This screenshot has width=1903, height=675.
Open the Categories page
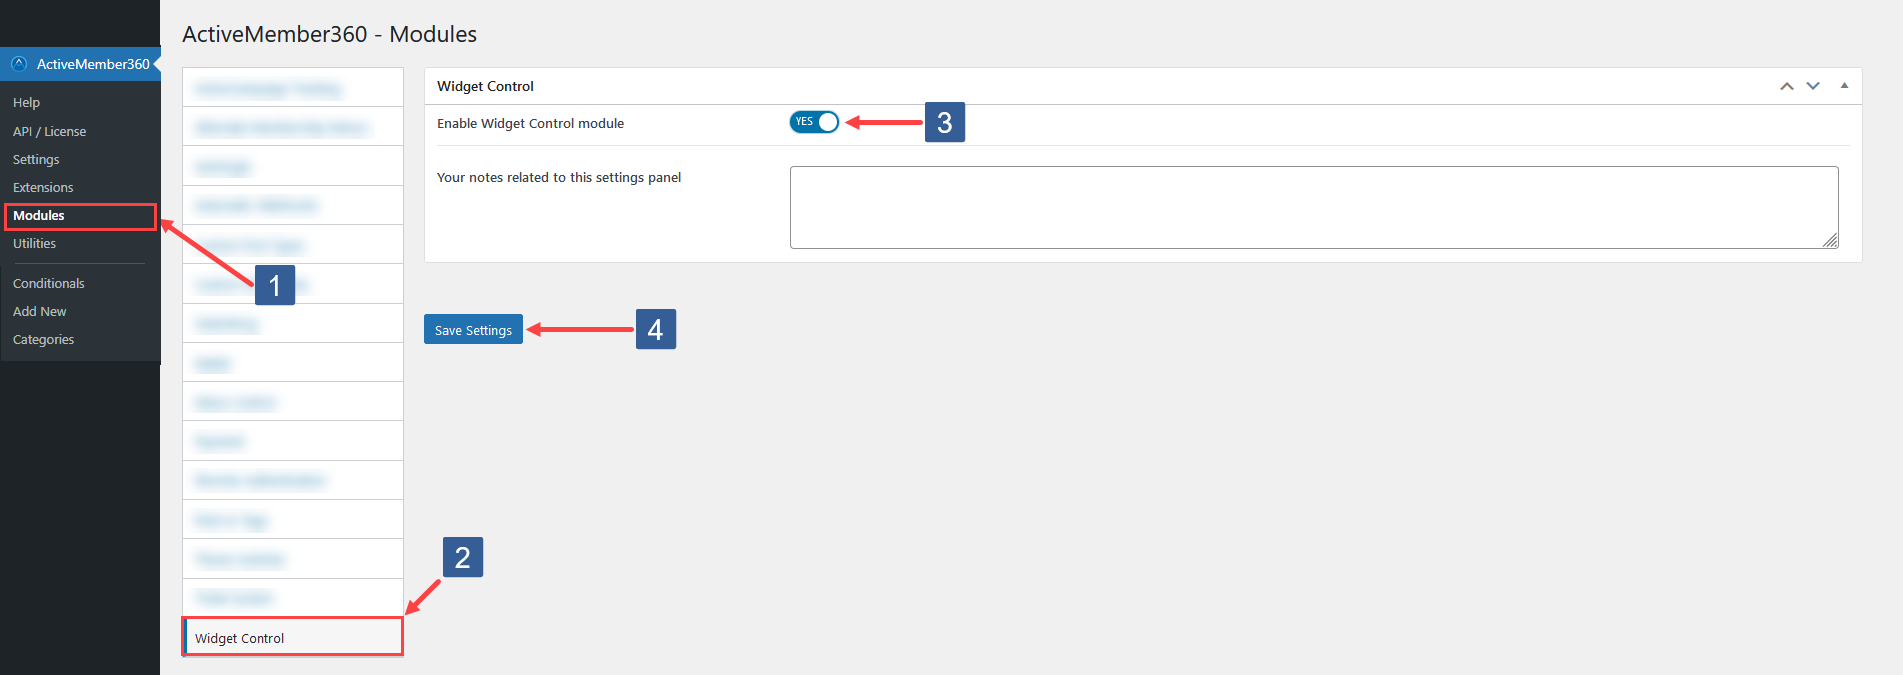[x=43, y=339]
